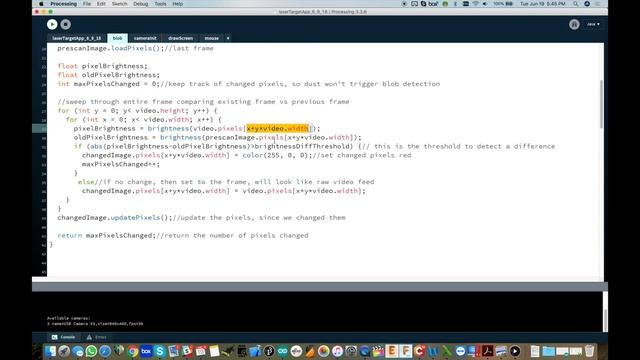Toggle the debugger icon in toolbar
This screenshot has width=640, height=360.
(x=574, y=24)
